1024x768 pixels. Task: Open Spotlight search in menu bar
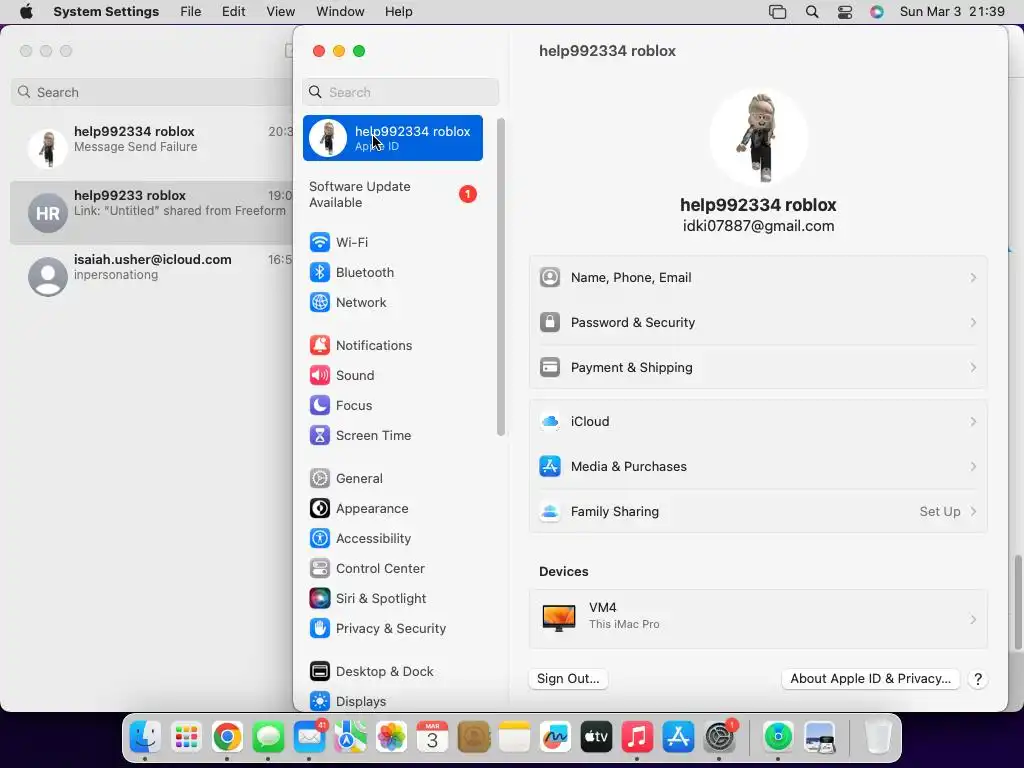click(x=812, y=12)
